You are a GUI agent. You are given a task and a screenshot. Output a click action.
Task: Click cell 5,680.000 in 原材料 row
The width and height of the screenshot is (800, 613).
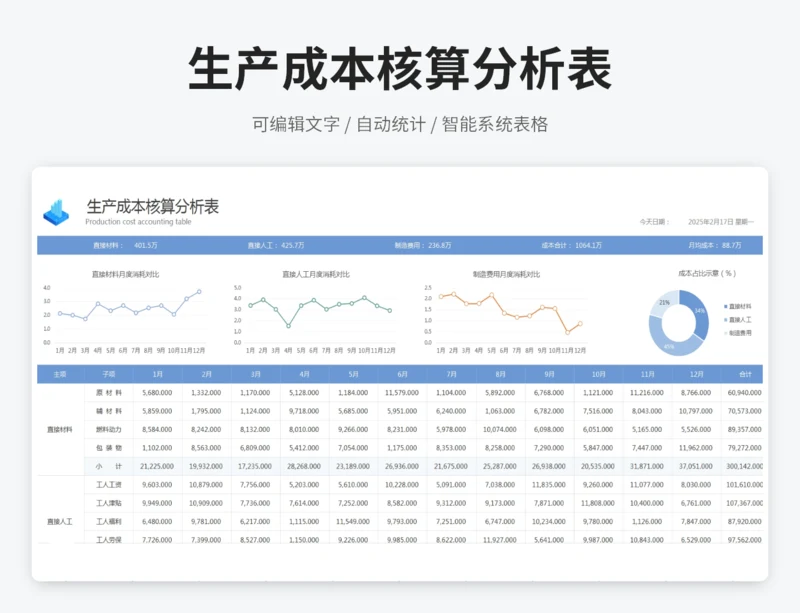coord(157,393)
